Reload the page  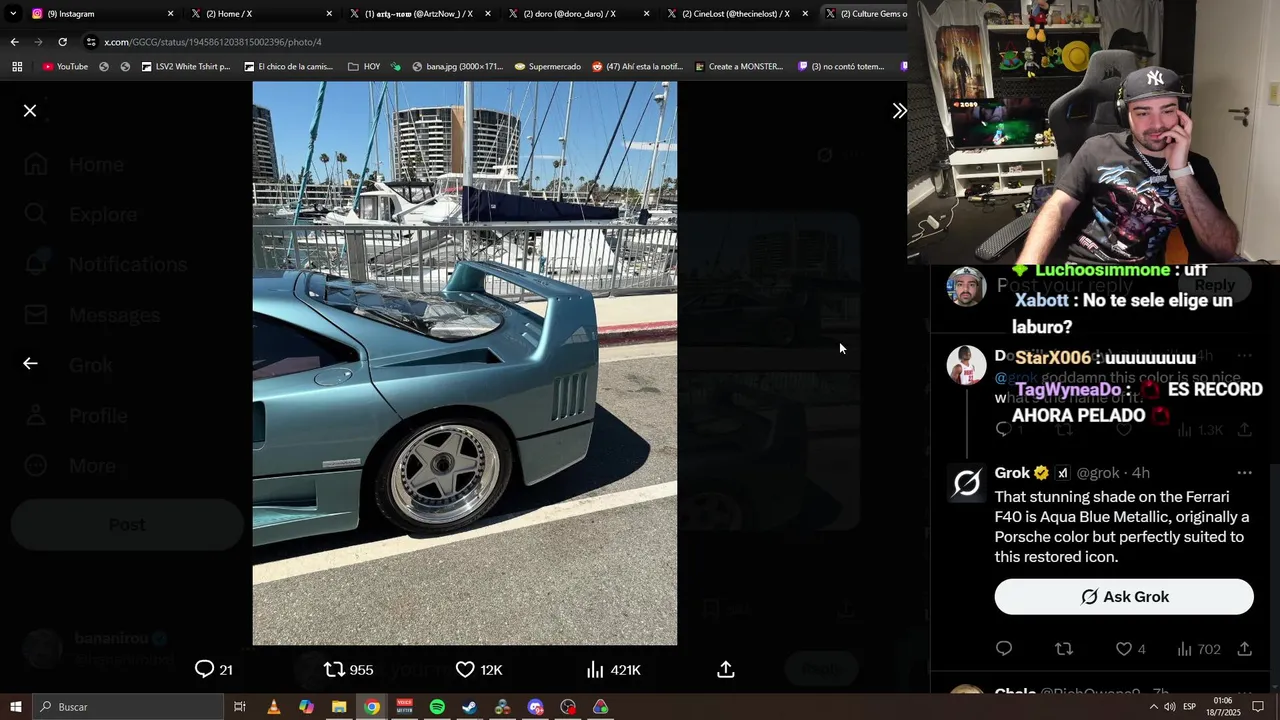(62, 42)
